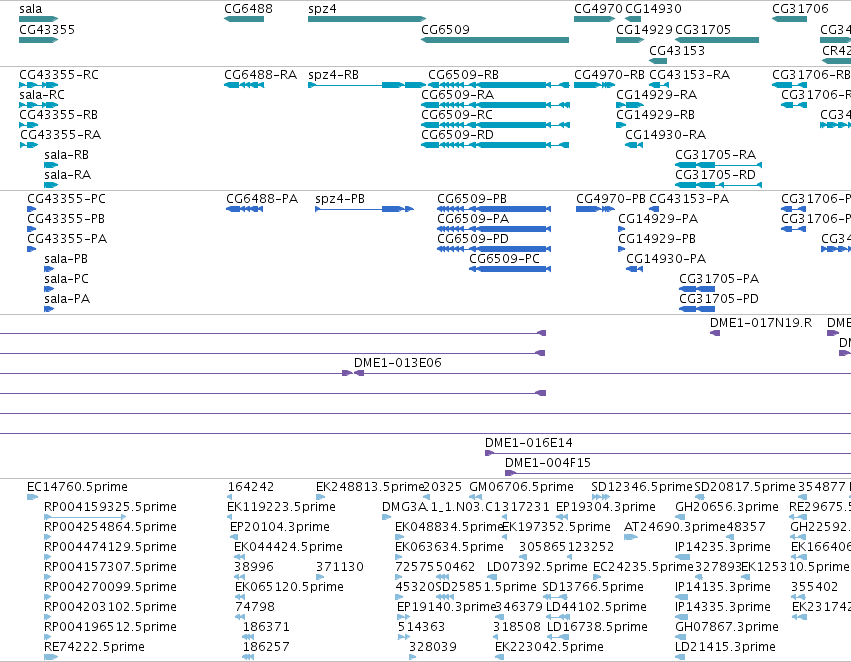Select EST GM06706.5prime
The height and width of the screenshot is (662, 851).
coord(475,497)
